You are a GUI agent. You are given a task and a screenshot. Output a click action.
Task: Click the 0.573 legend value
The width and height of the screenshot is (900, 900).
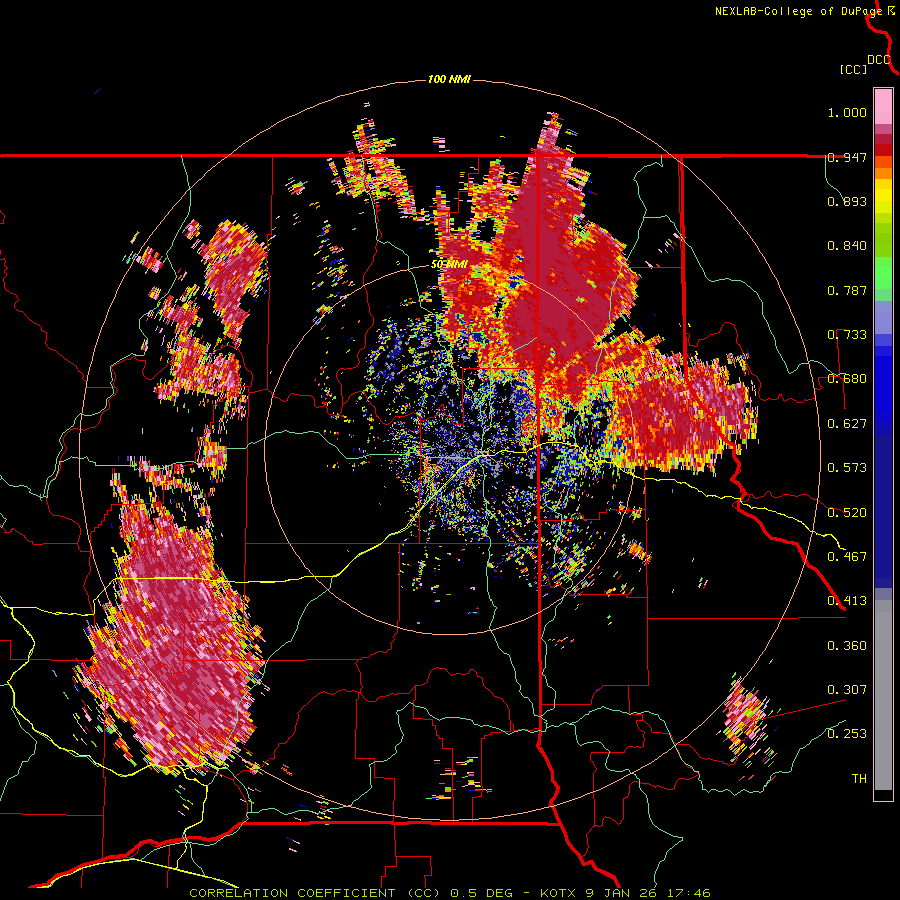847,468
